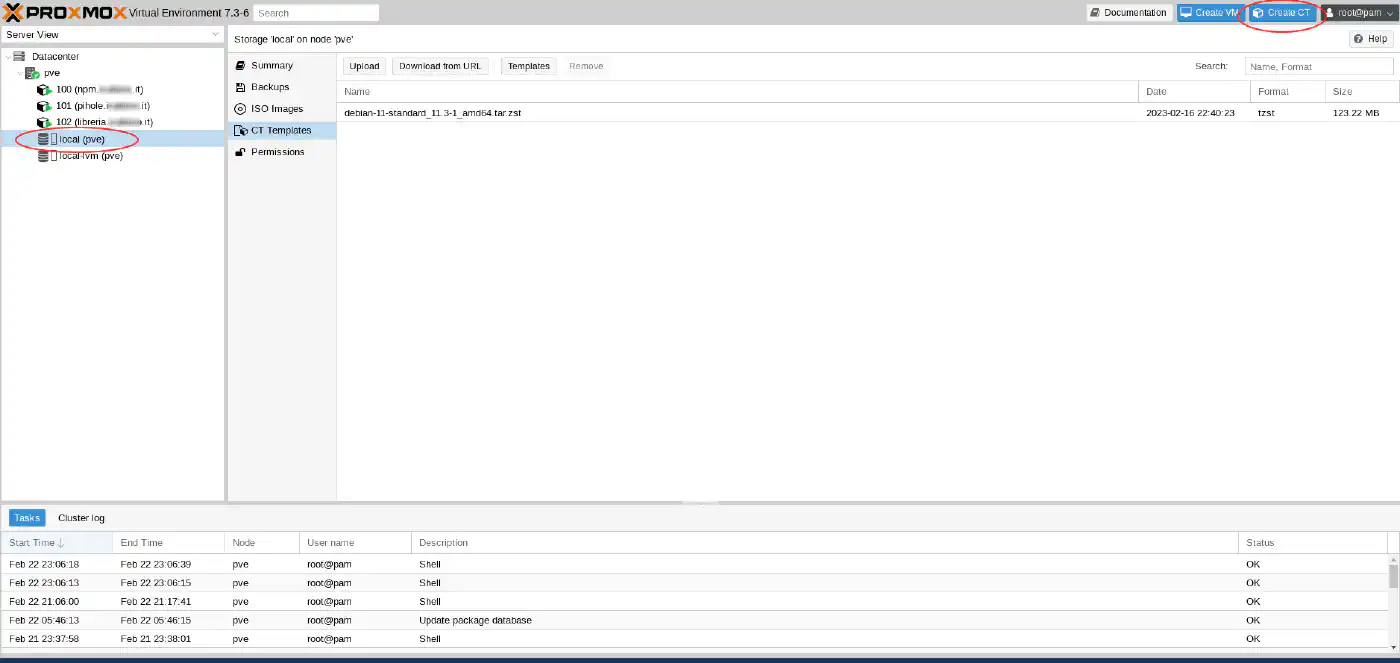Select task started Feb 22 21:06:00

pyautogui.click(x=694, y=602)
